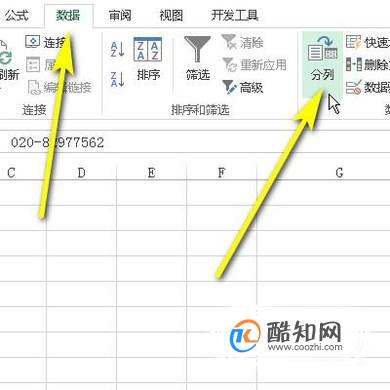Sort descending with the Z-A icon

click(117, 79)
